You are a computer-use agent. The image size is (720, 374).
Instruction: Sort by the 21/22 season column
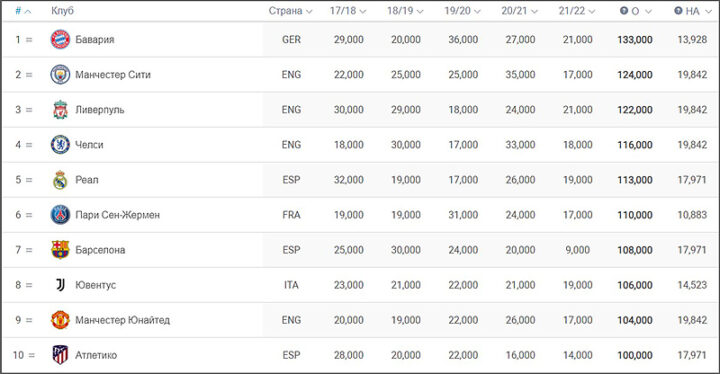tap(577, 11)
